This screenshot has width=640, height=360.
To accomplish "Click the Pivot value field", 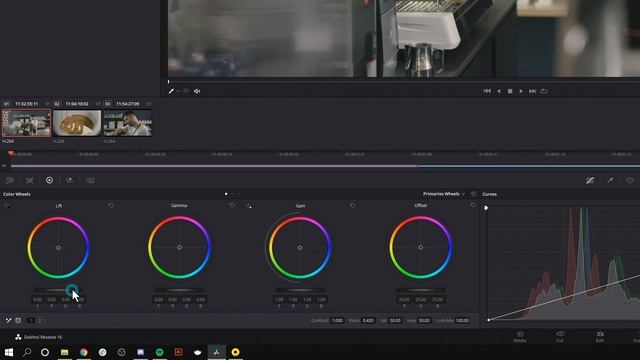I will point(368,320).
